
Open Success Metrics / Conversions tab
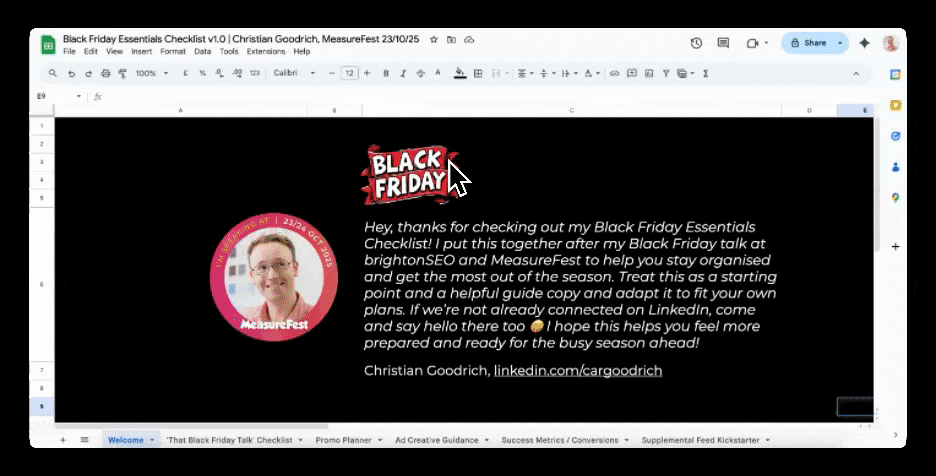560,440
